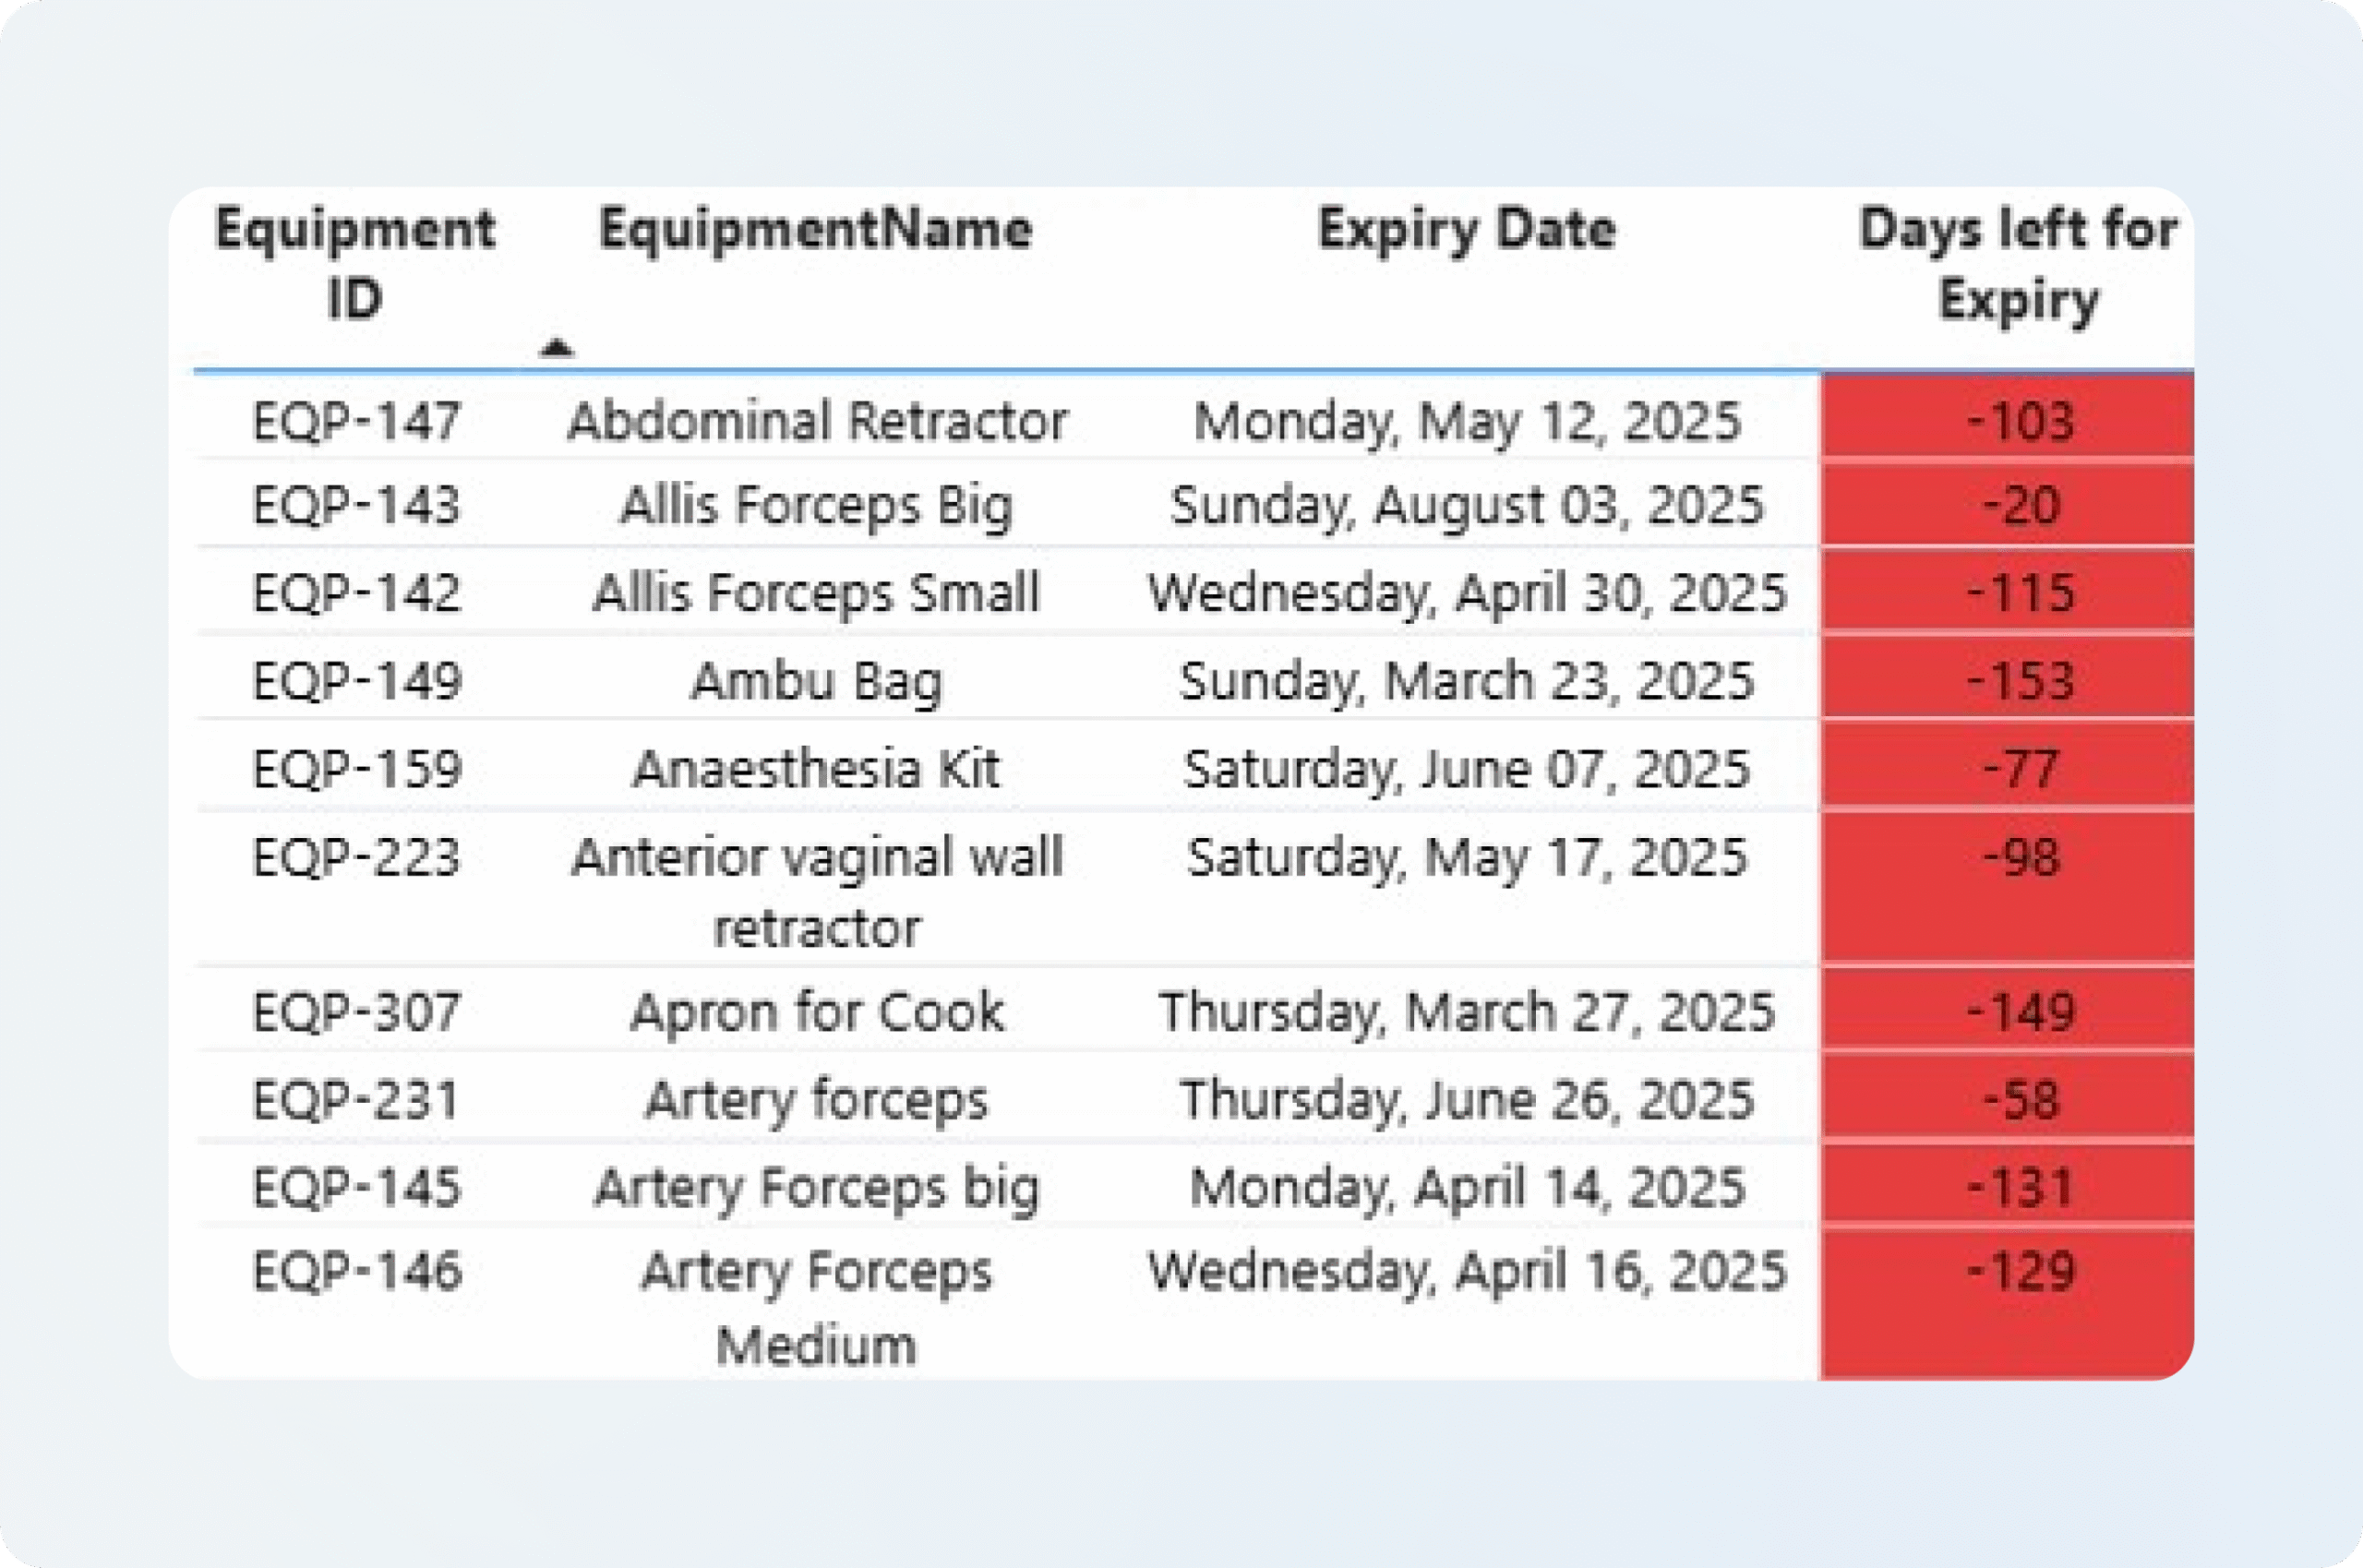Click the Saturday, June 07, 2025 date
The image size is (2363, 1568).
tap(1466, 770)
